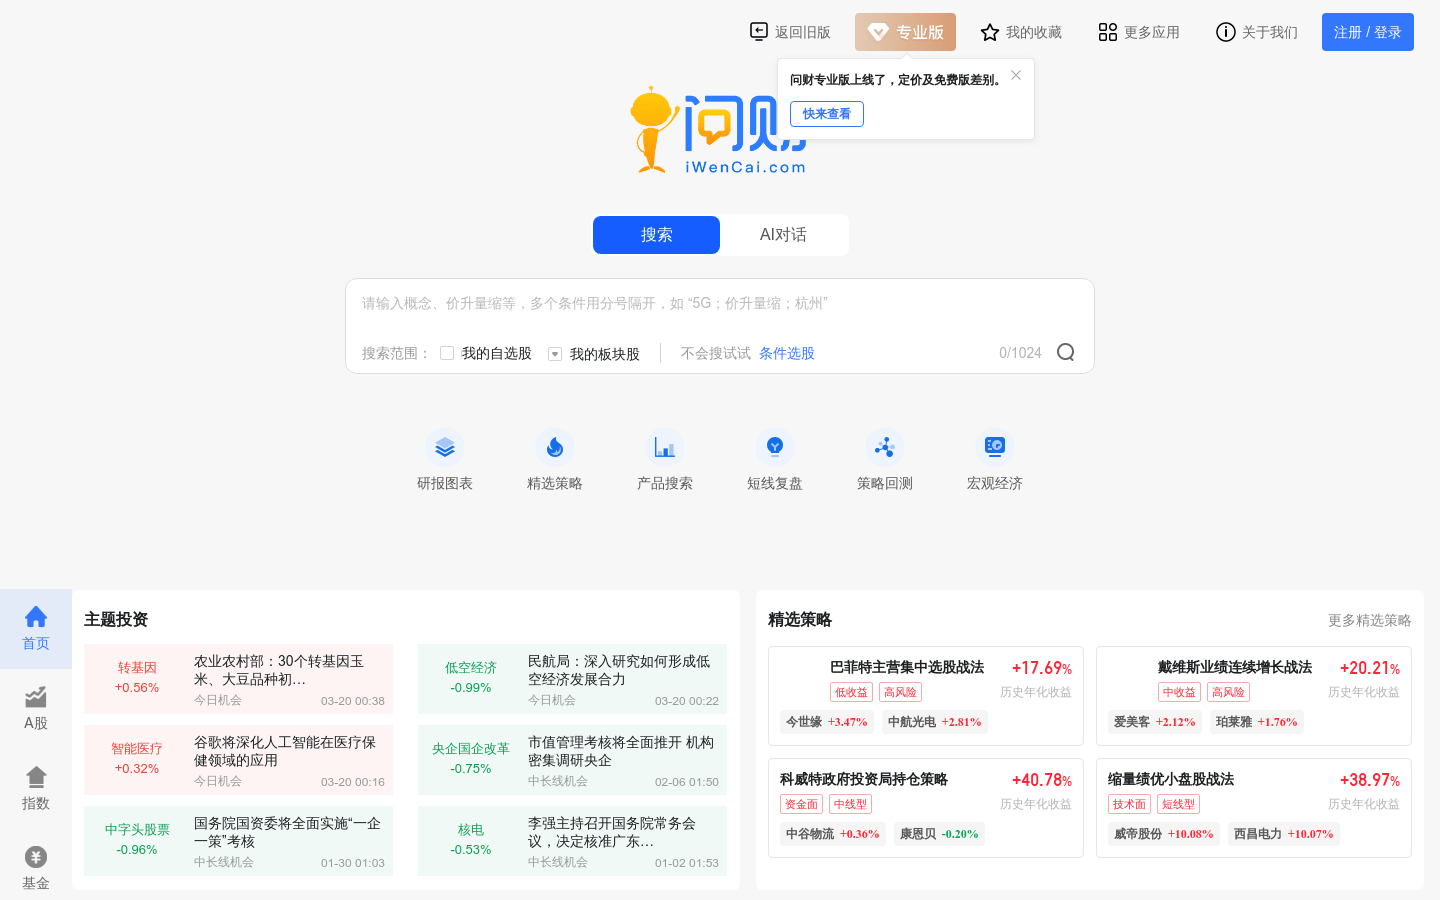1440x900 pixels.
Task: Click the 注册 / 登录 button
Action: (x=1367, y=31)
